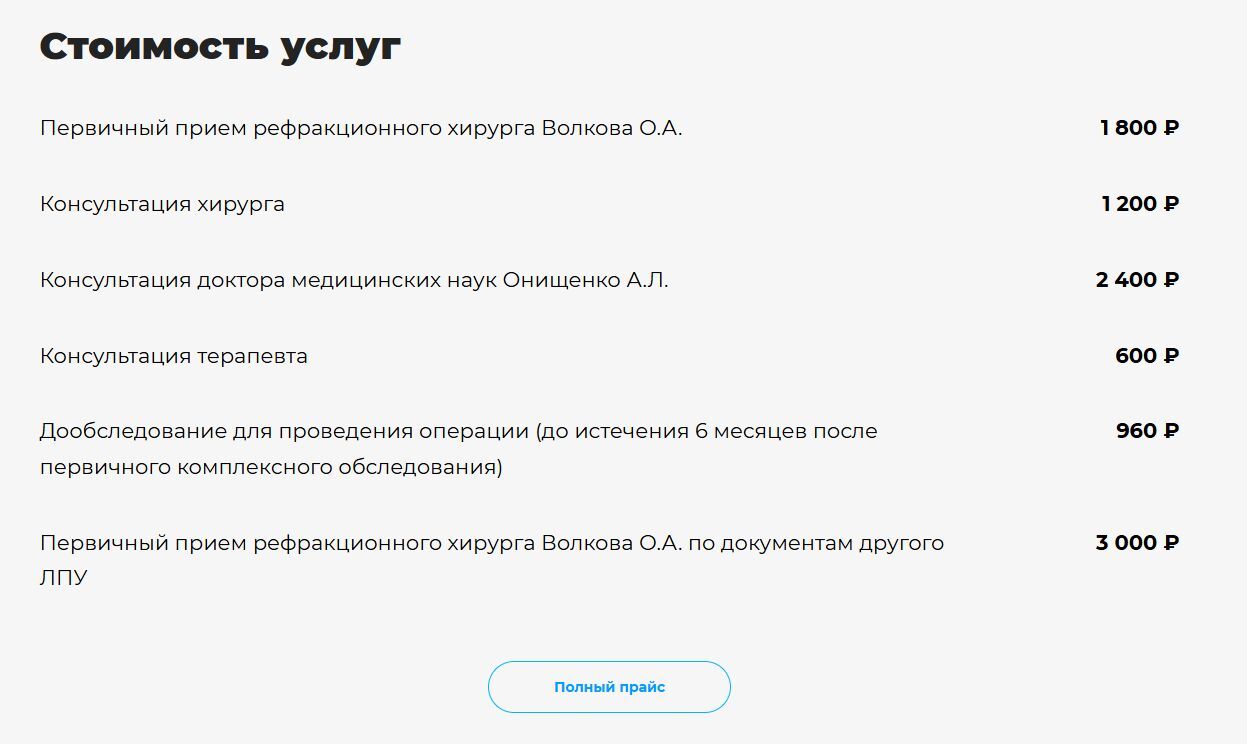Click the line первичного комплексного обследования)
Screen dimensions: 1247x744
(x=271, y=467)
